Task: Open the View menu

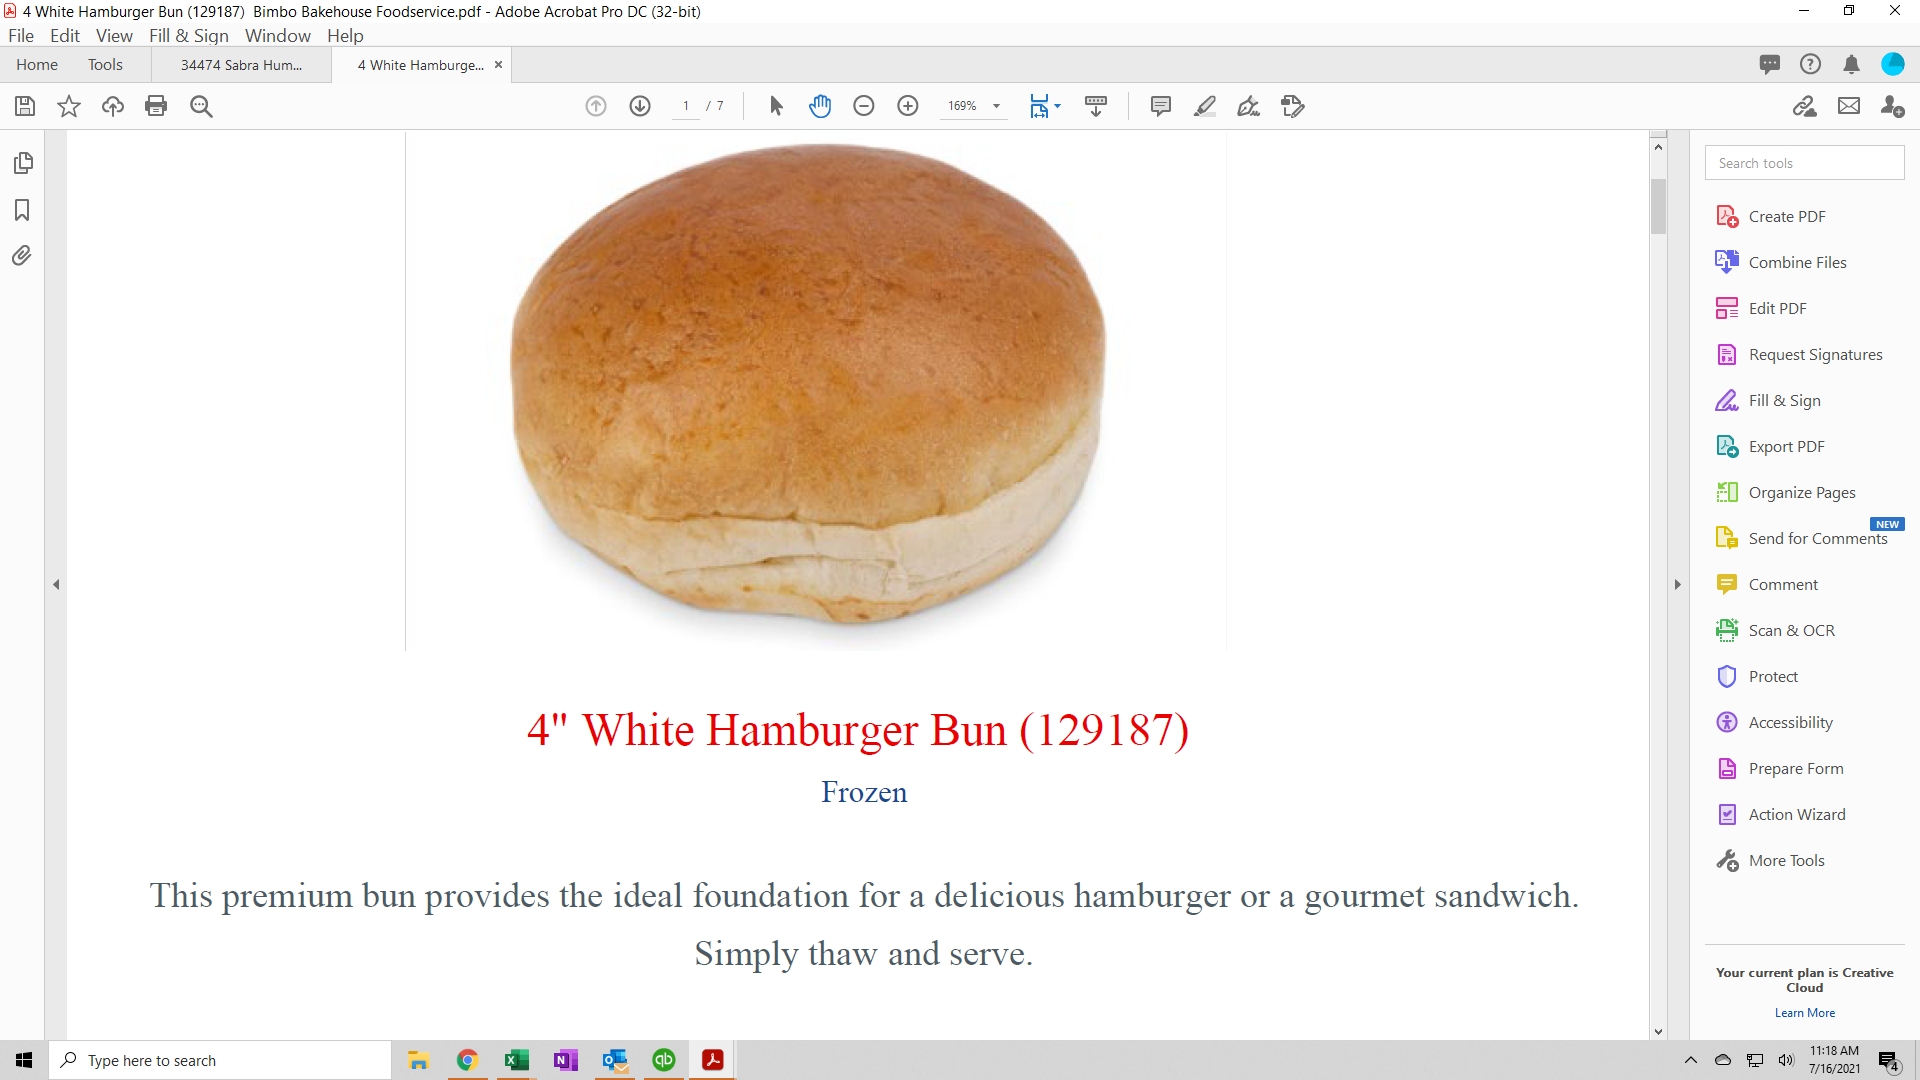Action: (114, 36)
